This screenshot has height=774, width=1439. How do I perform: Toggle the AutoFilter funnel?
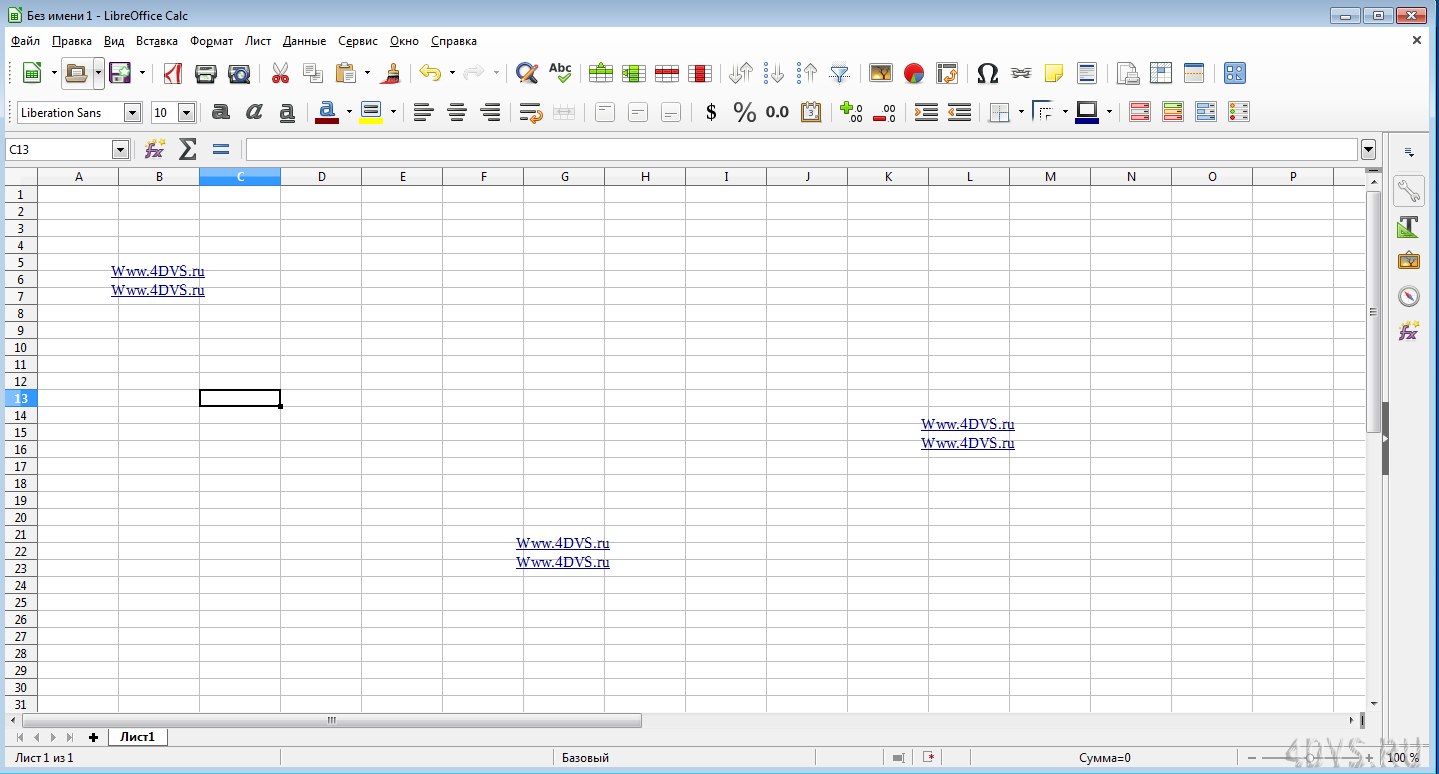[x=840, y=73]
